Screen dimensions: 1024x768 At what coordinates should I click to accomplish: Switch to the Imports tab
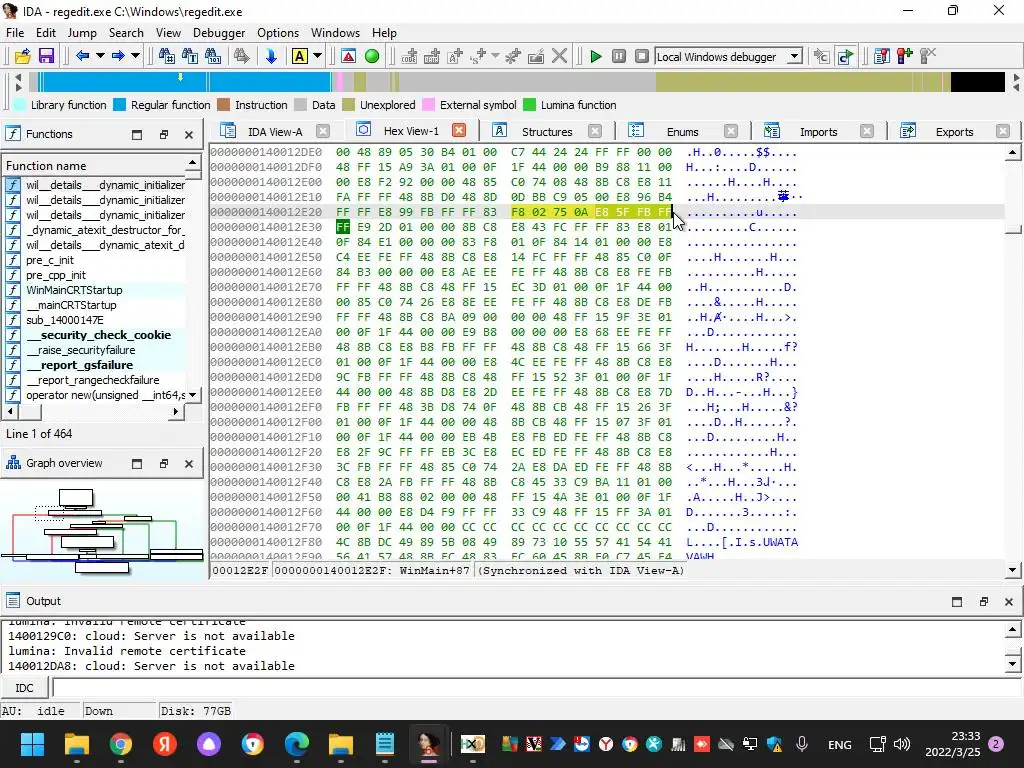point(818,131)
